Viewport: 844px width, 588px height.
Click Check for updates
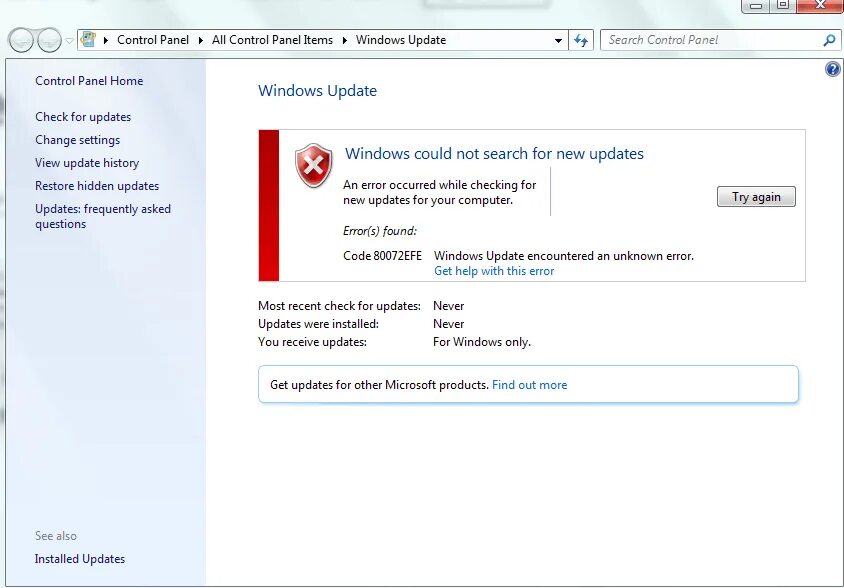coord(83,117)
